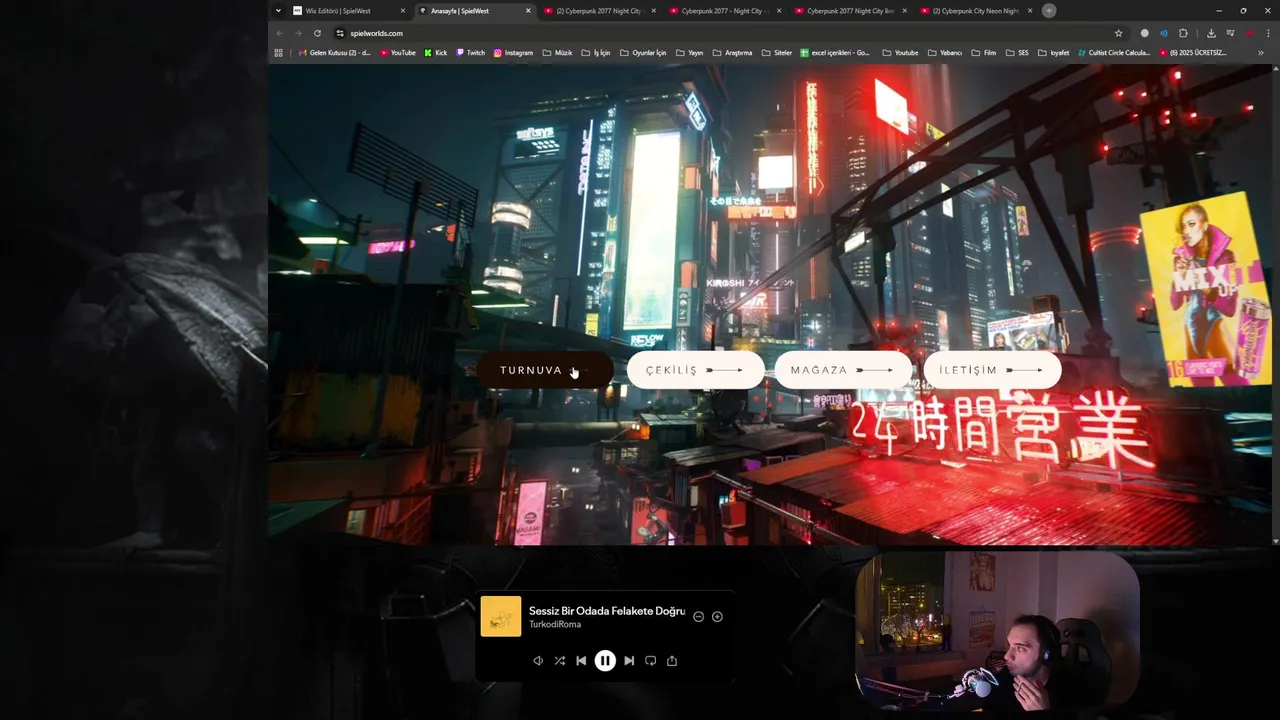Expand the Araştırma bookmark folder

coord(732,53)
